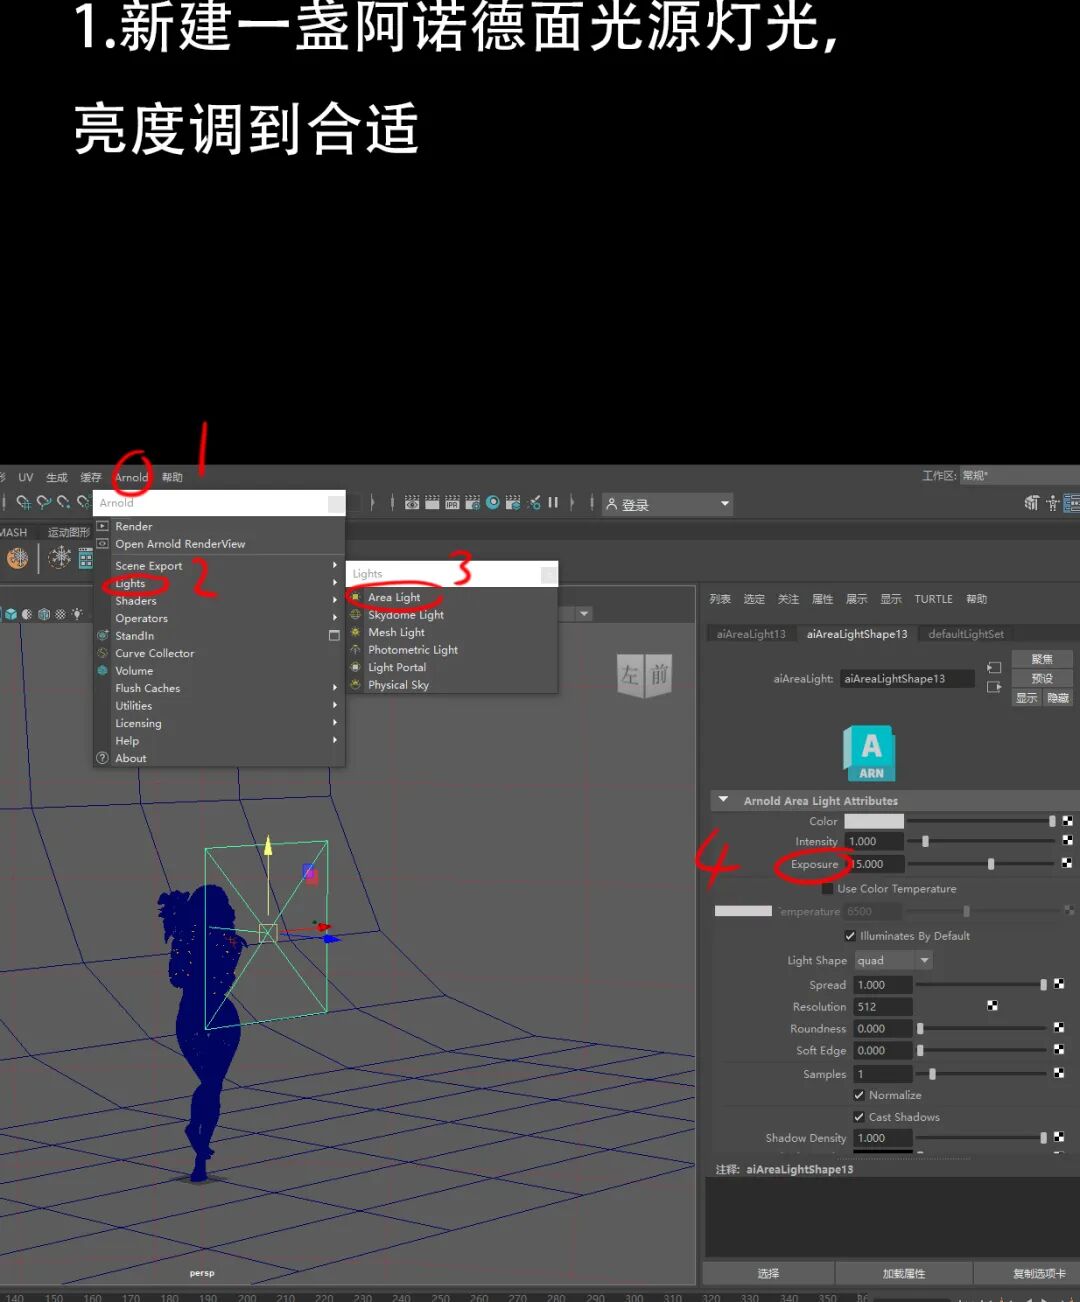Click the Color attribute map (checker) button
The image size is (1080, 1302).
click(1067, 821)
